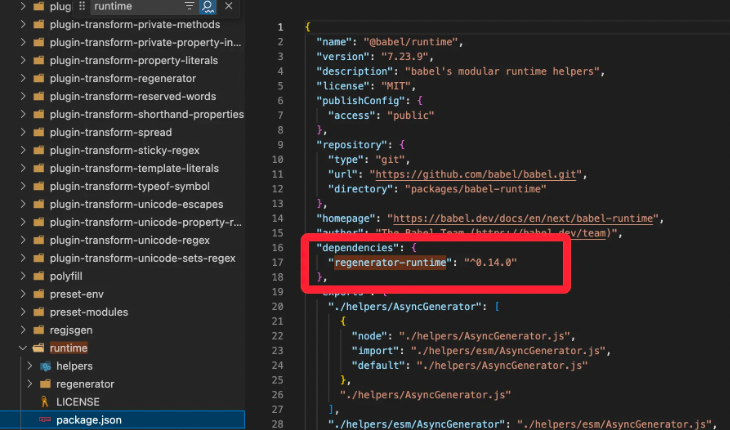This screenshot has width=730, height=430.
Task: Expand the plugin-transform-private-property-in folder
Action: point(23,42)
